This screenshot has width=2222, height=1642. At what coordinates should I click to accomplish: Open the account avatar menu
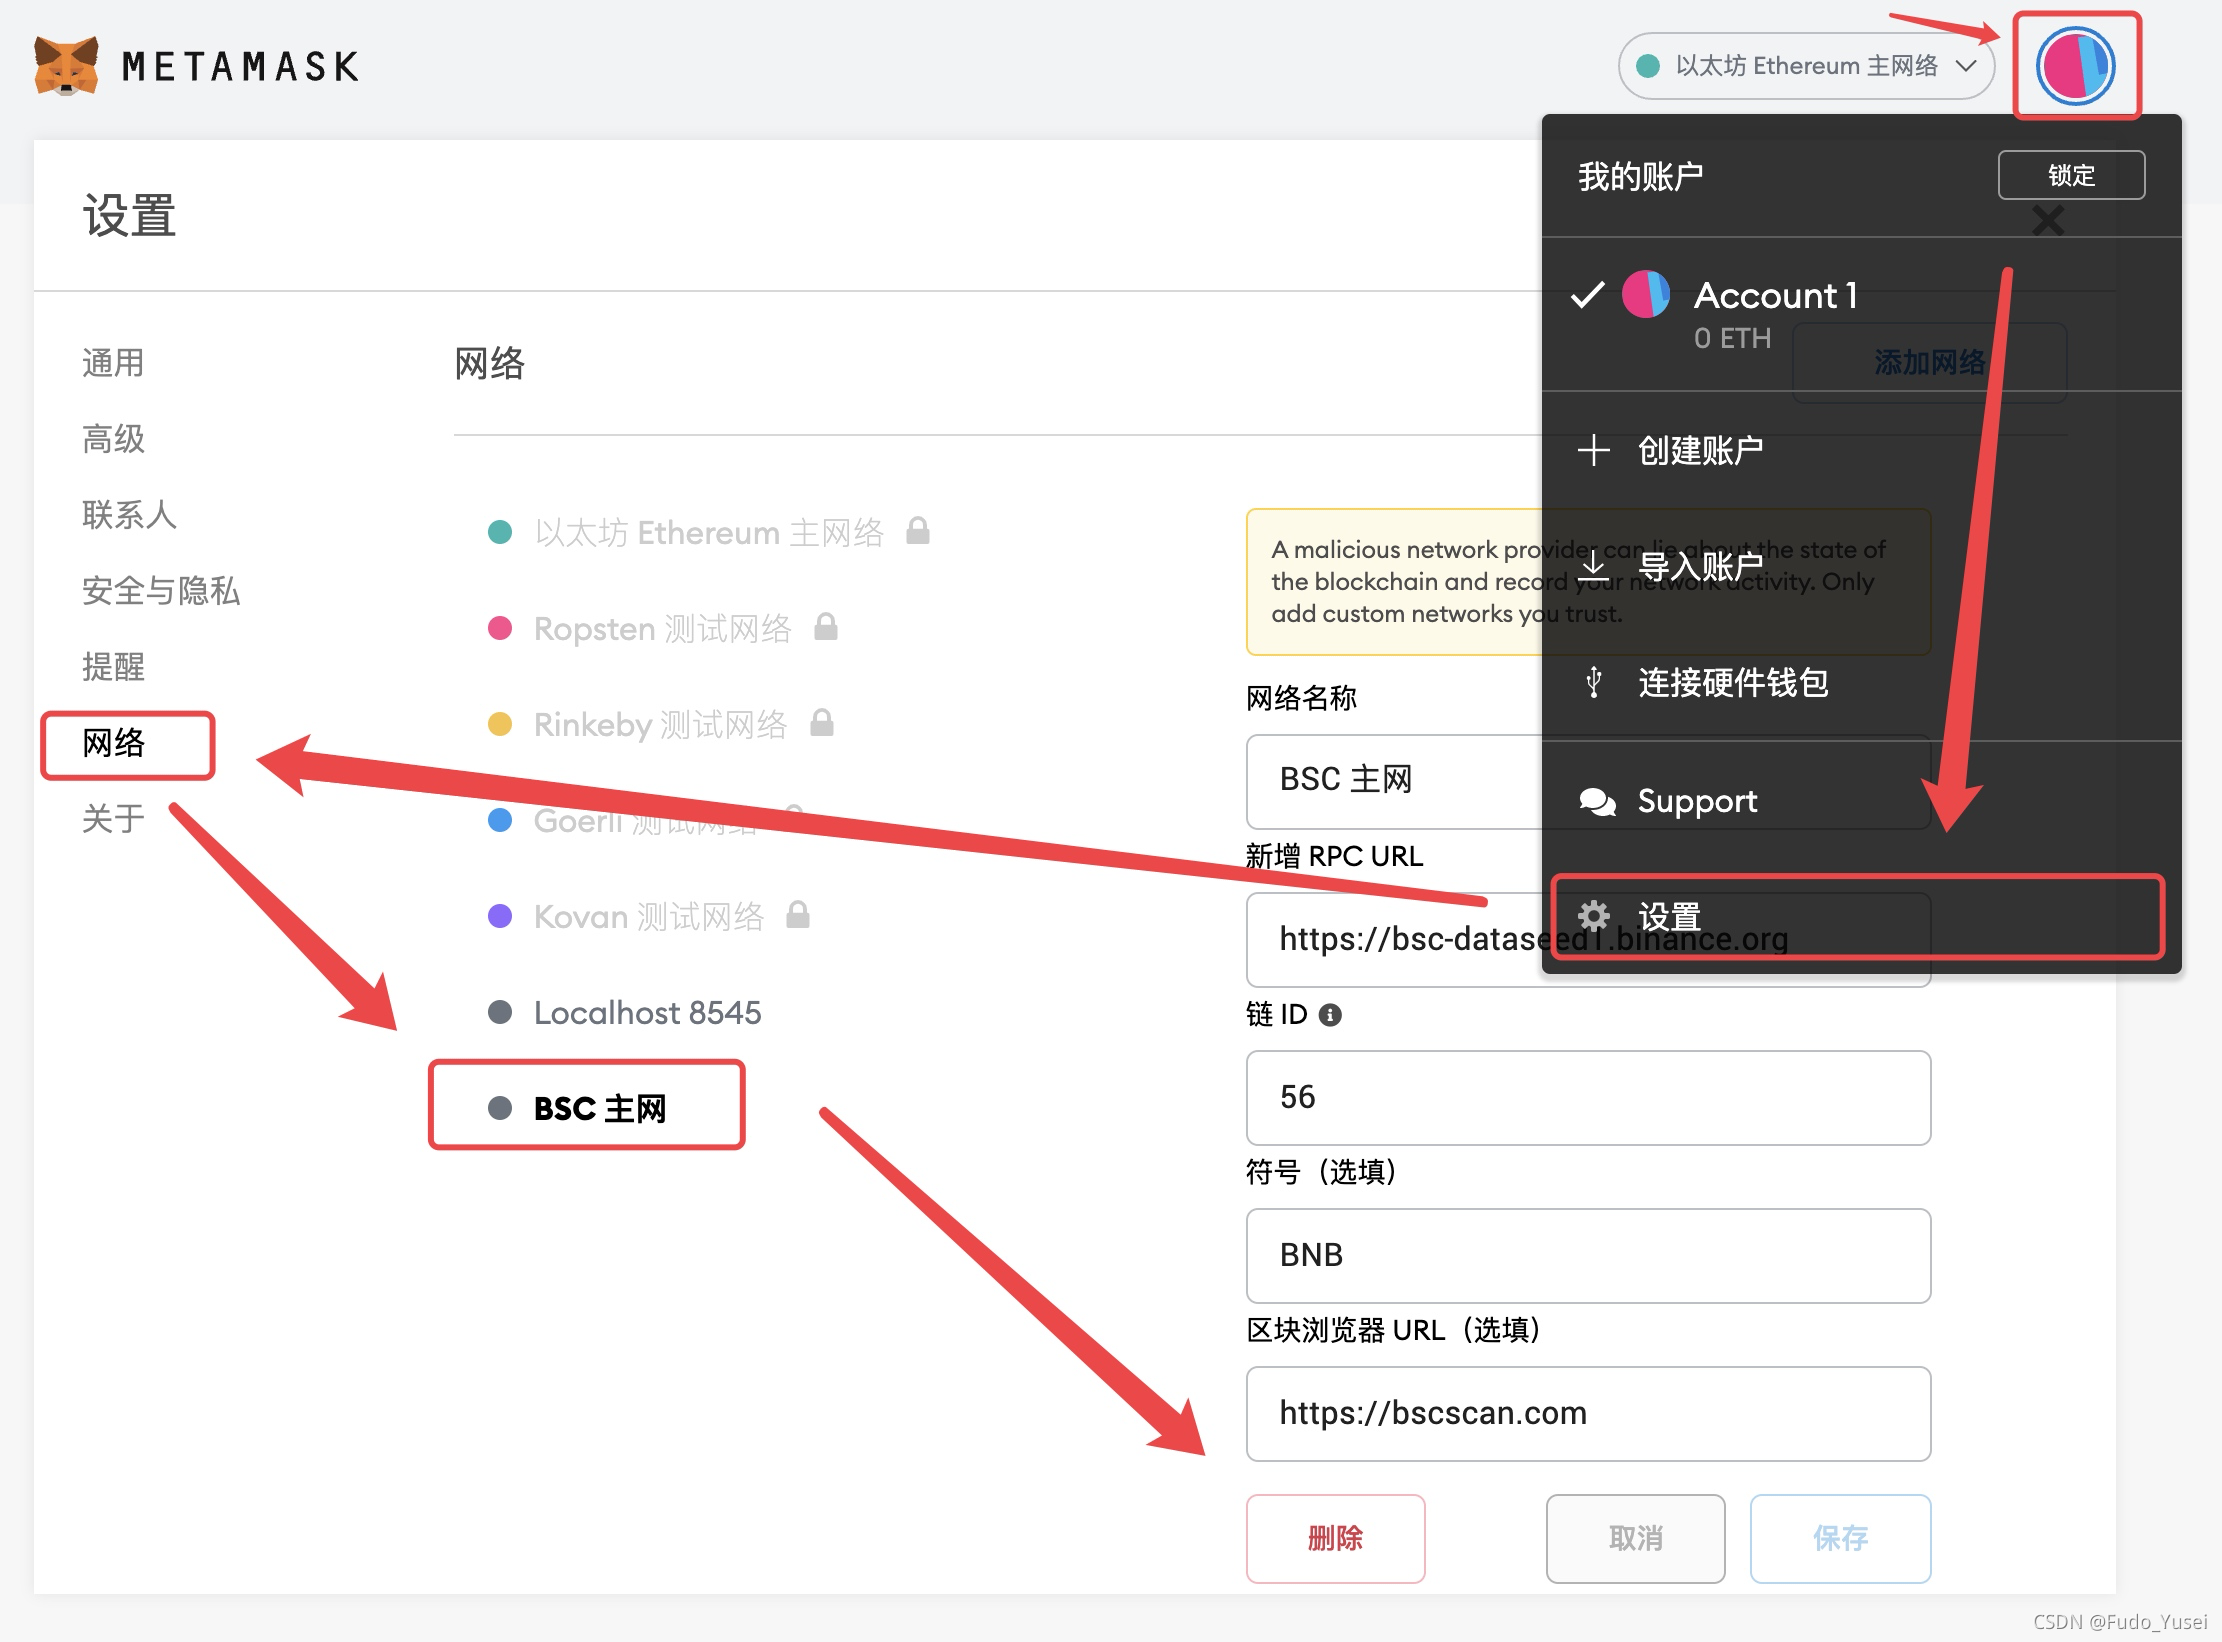pos(2075,66)
